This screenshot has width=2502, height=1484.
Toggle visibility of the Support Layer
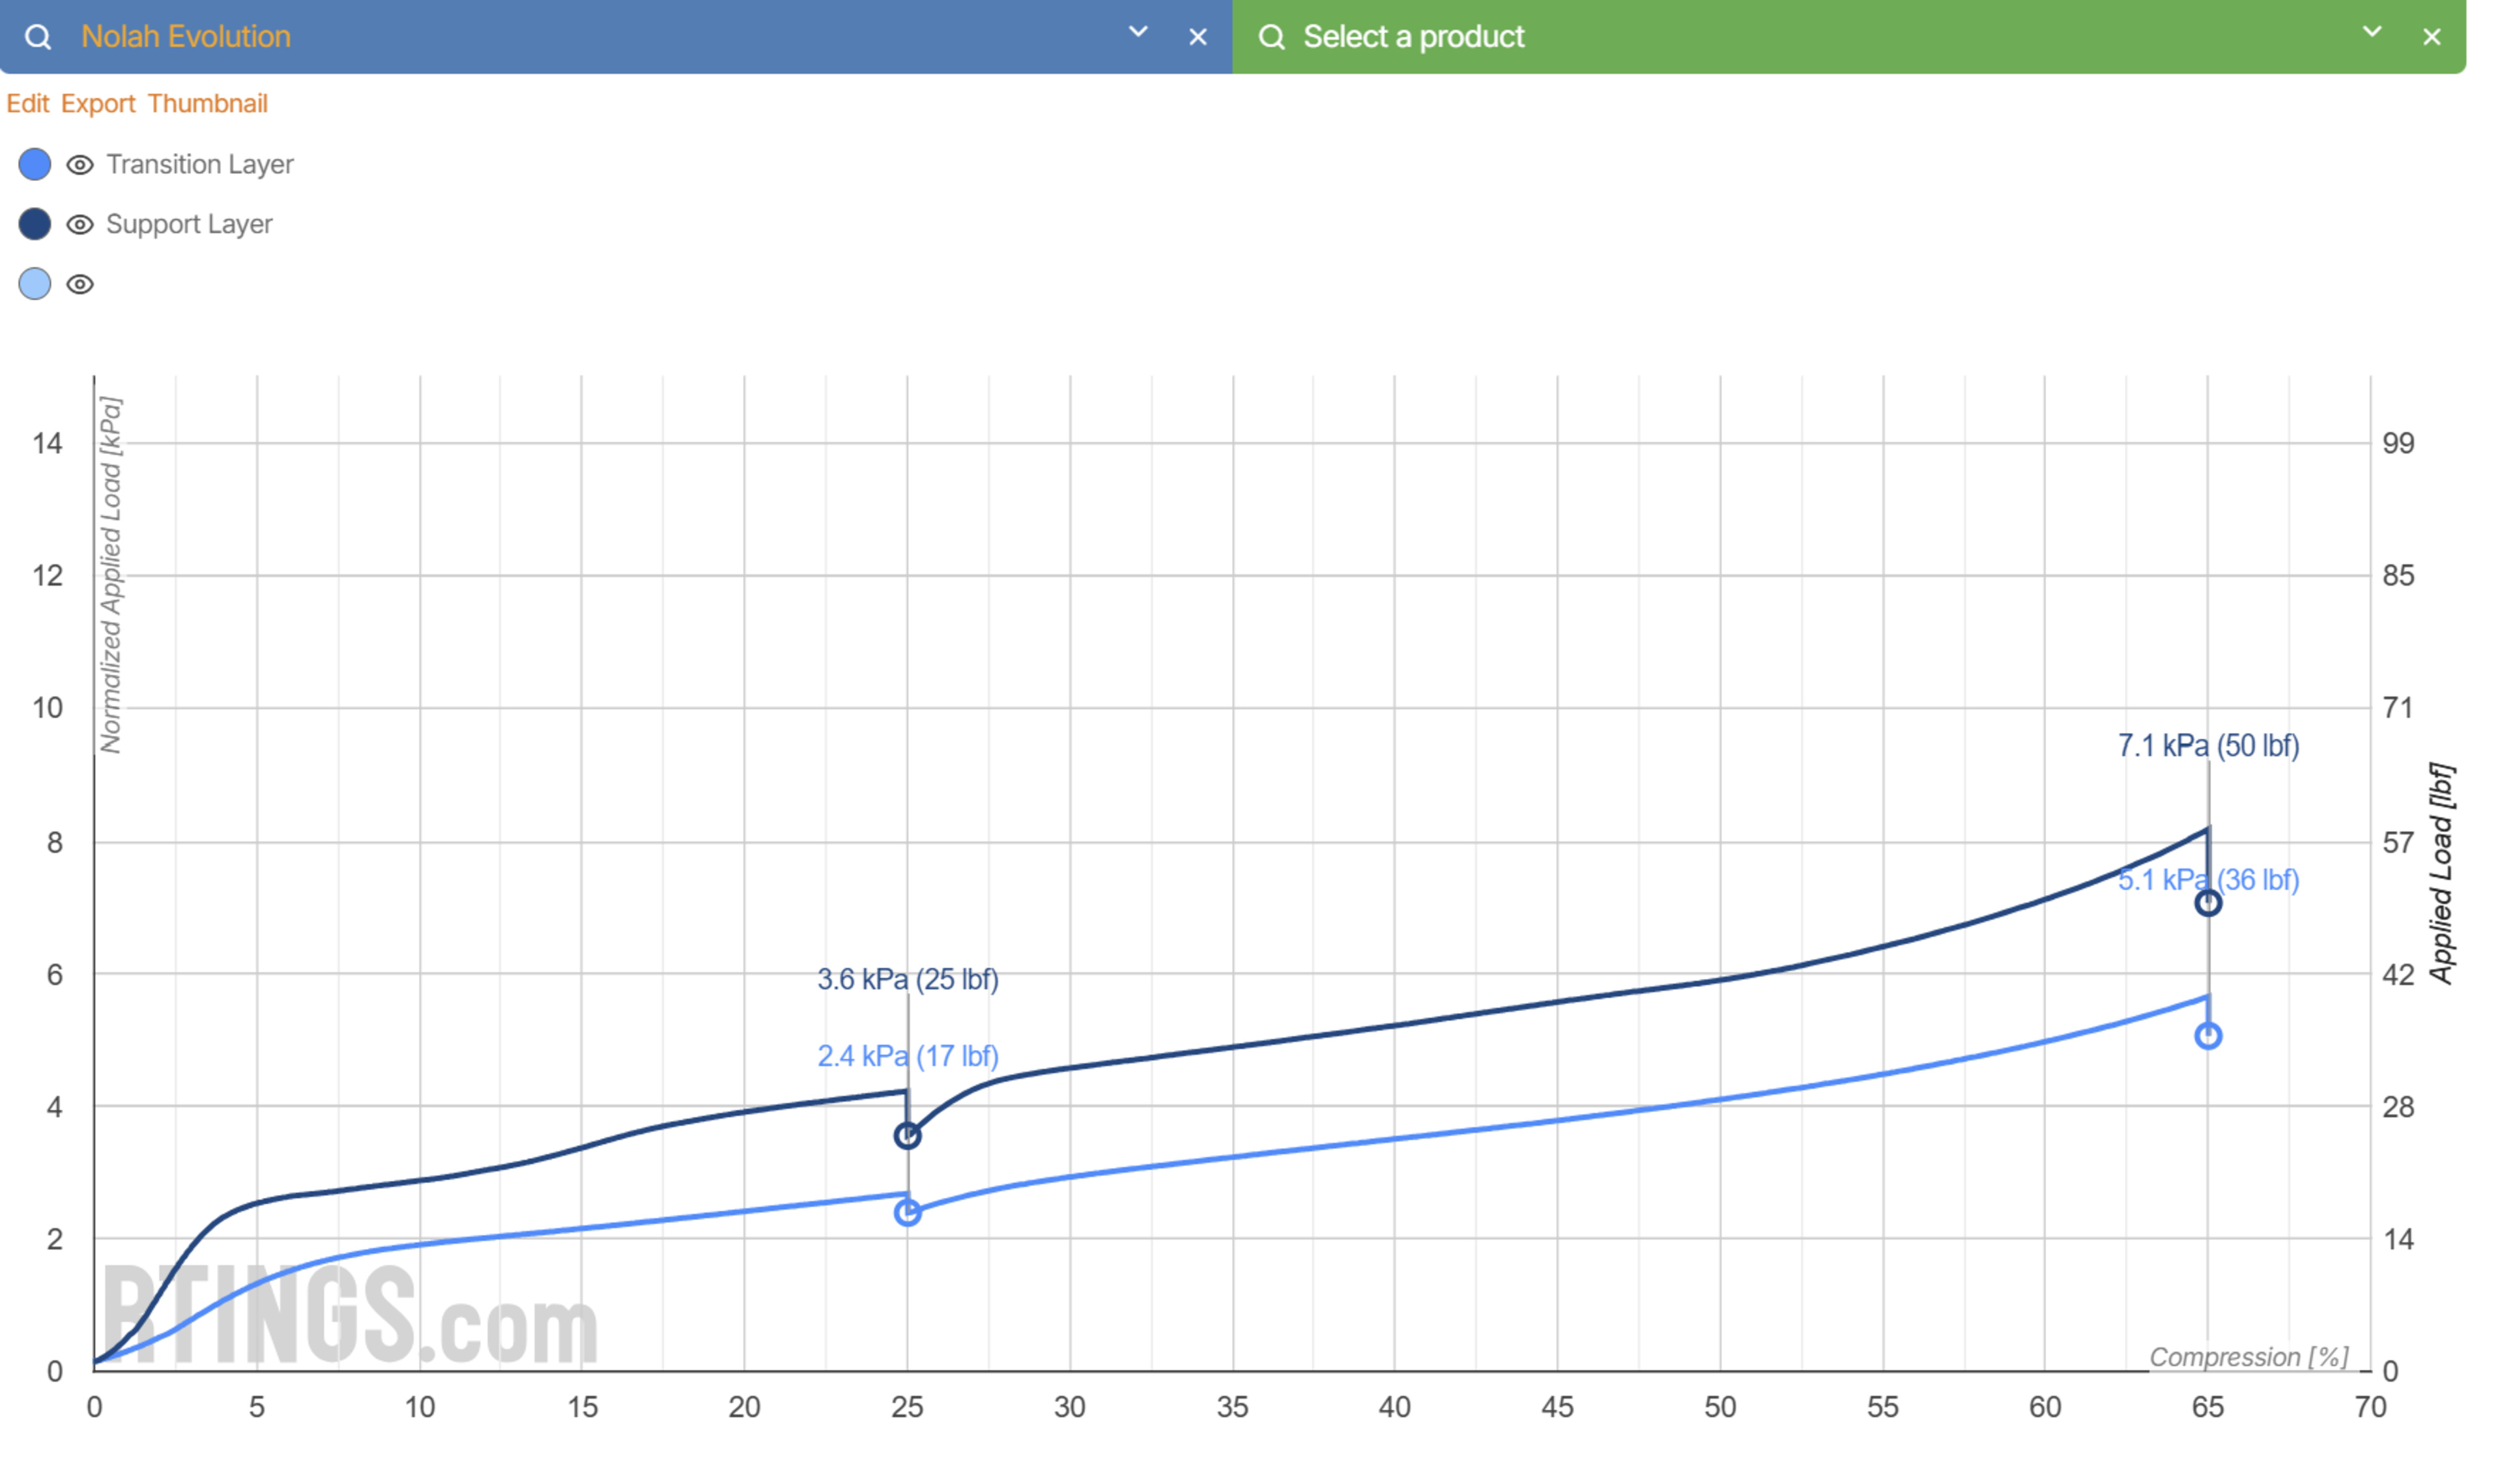point(80,225)
